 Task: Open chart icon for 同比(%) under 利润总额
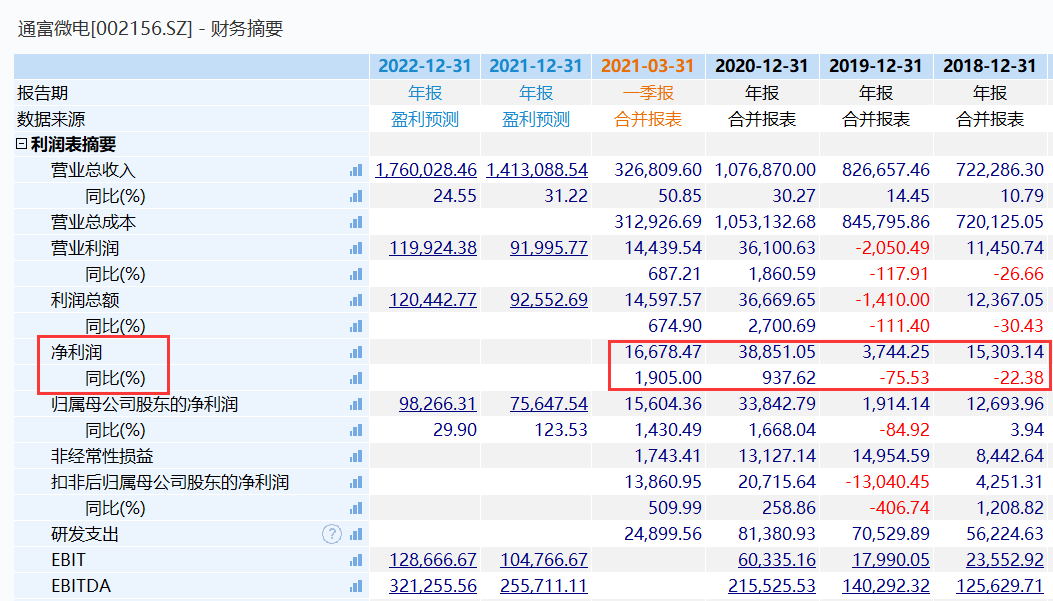pyautogui.click(x=356, y=326)
